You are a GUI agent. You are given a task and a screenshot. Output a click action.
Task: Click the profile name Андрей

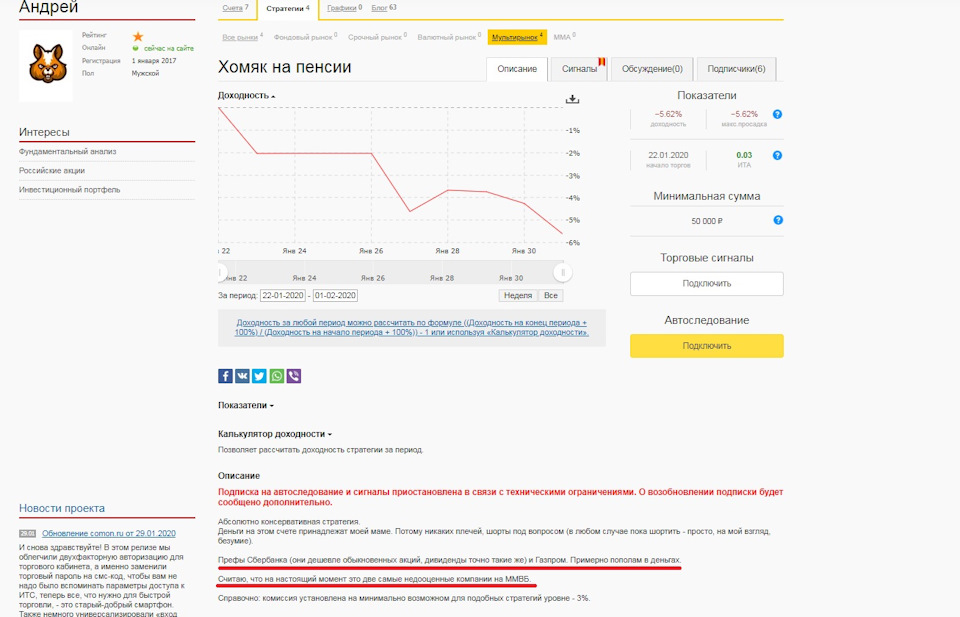[x=48, y=7]
